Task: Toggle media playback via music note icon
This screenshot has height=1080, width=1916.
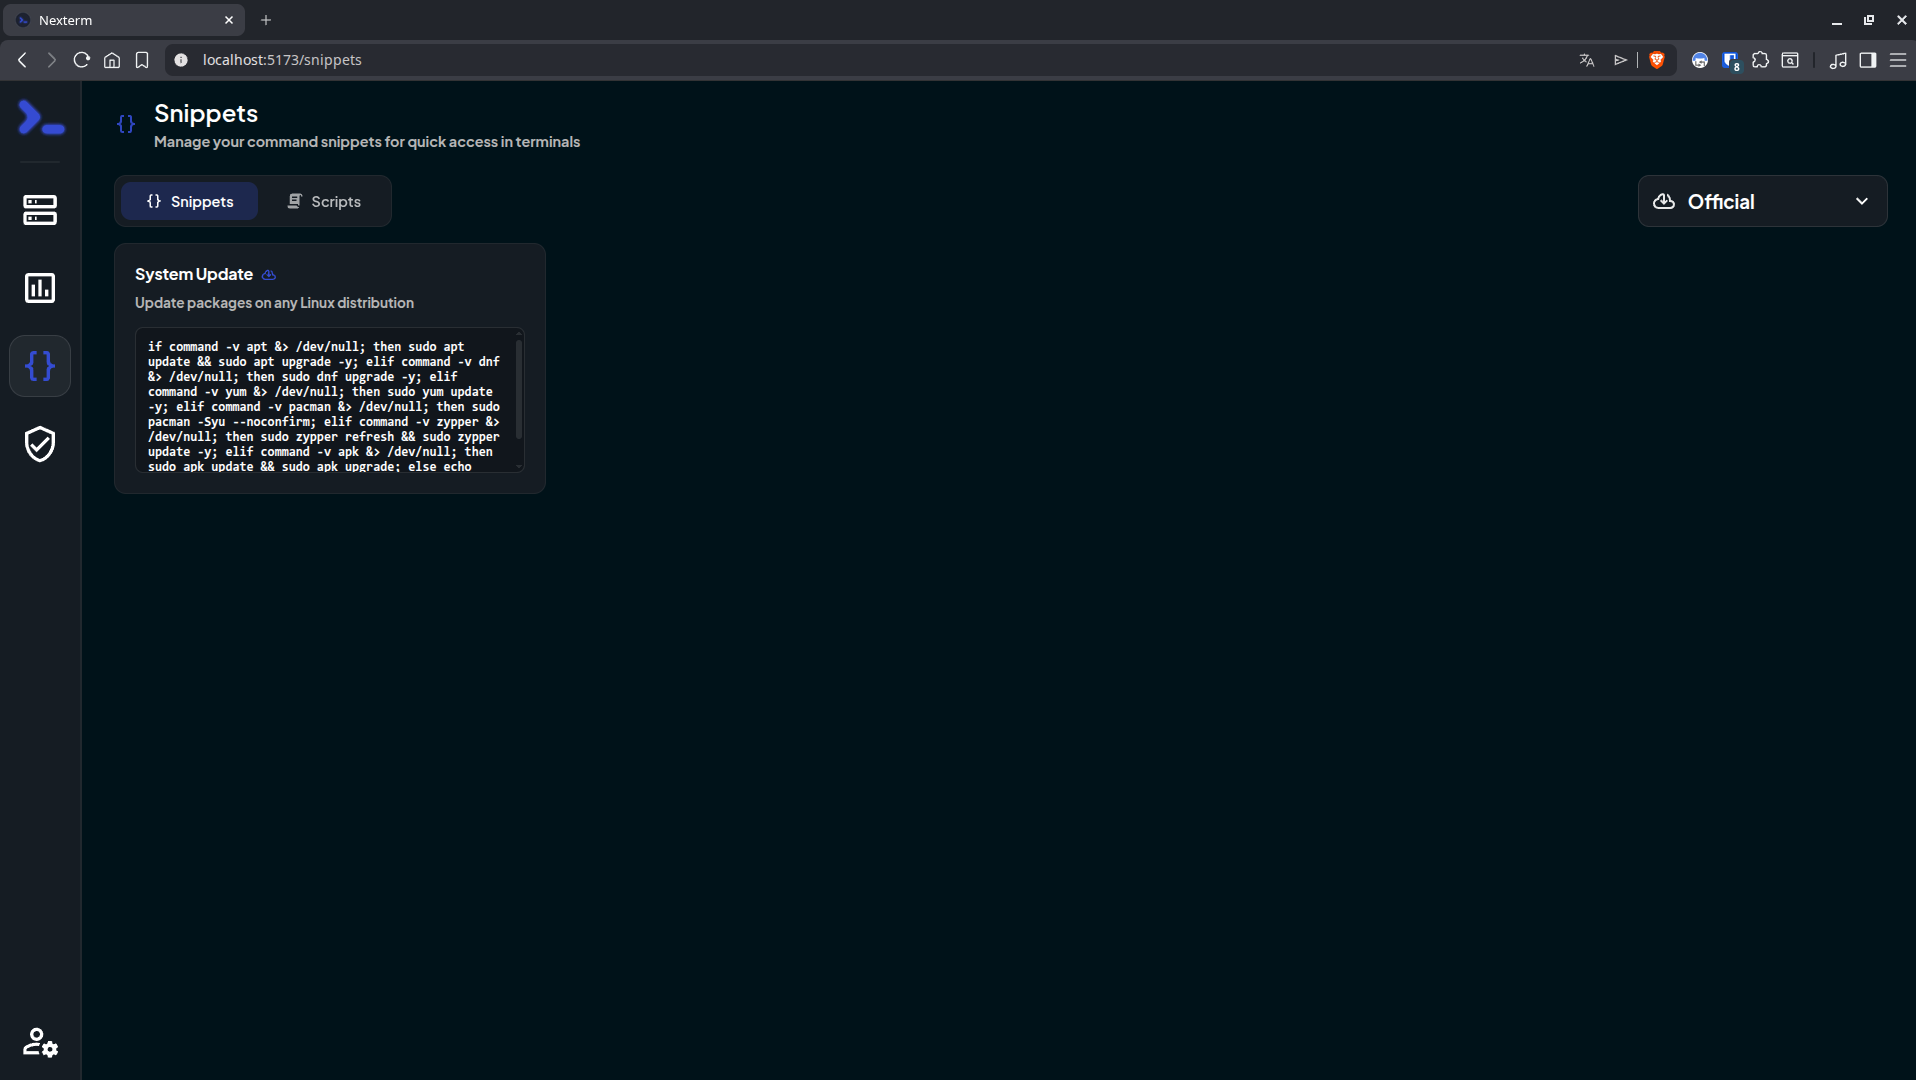Action: pos(1839,60)
